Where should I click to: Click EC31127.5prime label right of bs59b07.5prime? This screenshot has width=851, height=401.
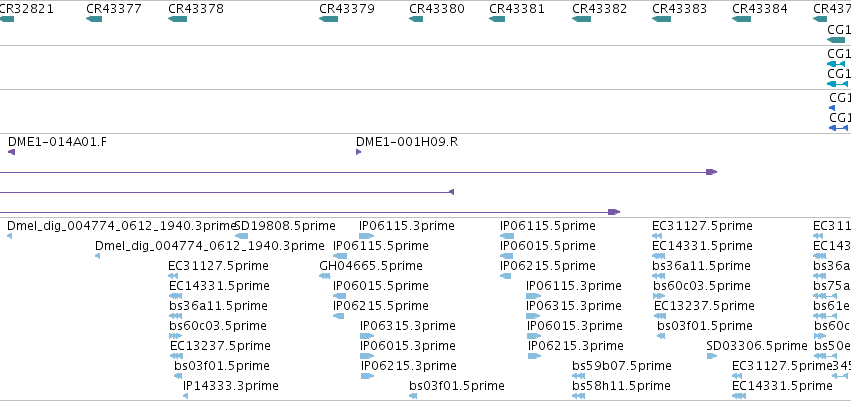coord(782,366)
